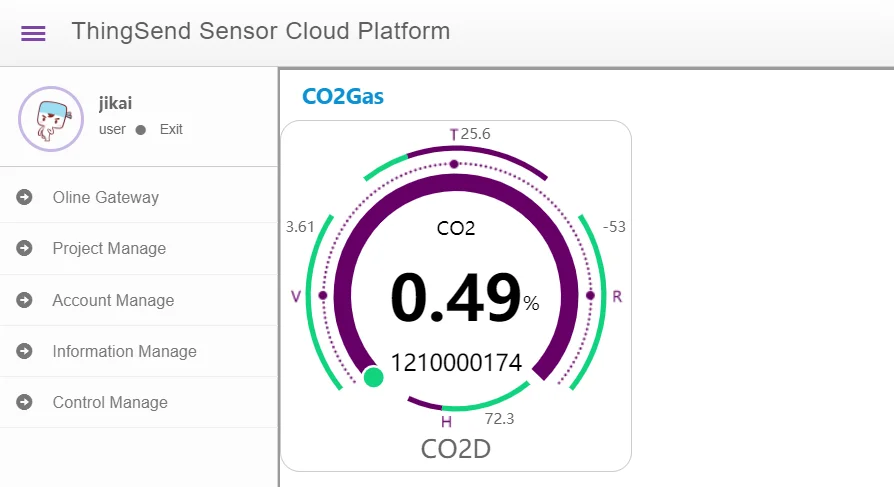894x487 pixels.
Task: Click the arrow icon beside Project Manage
Action: (x=25, y=248)
